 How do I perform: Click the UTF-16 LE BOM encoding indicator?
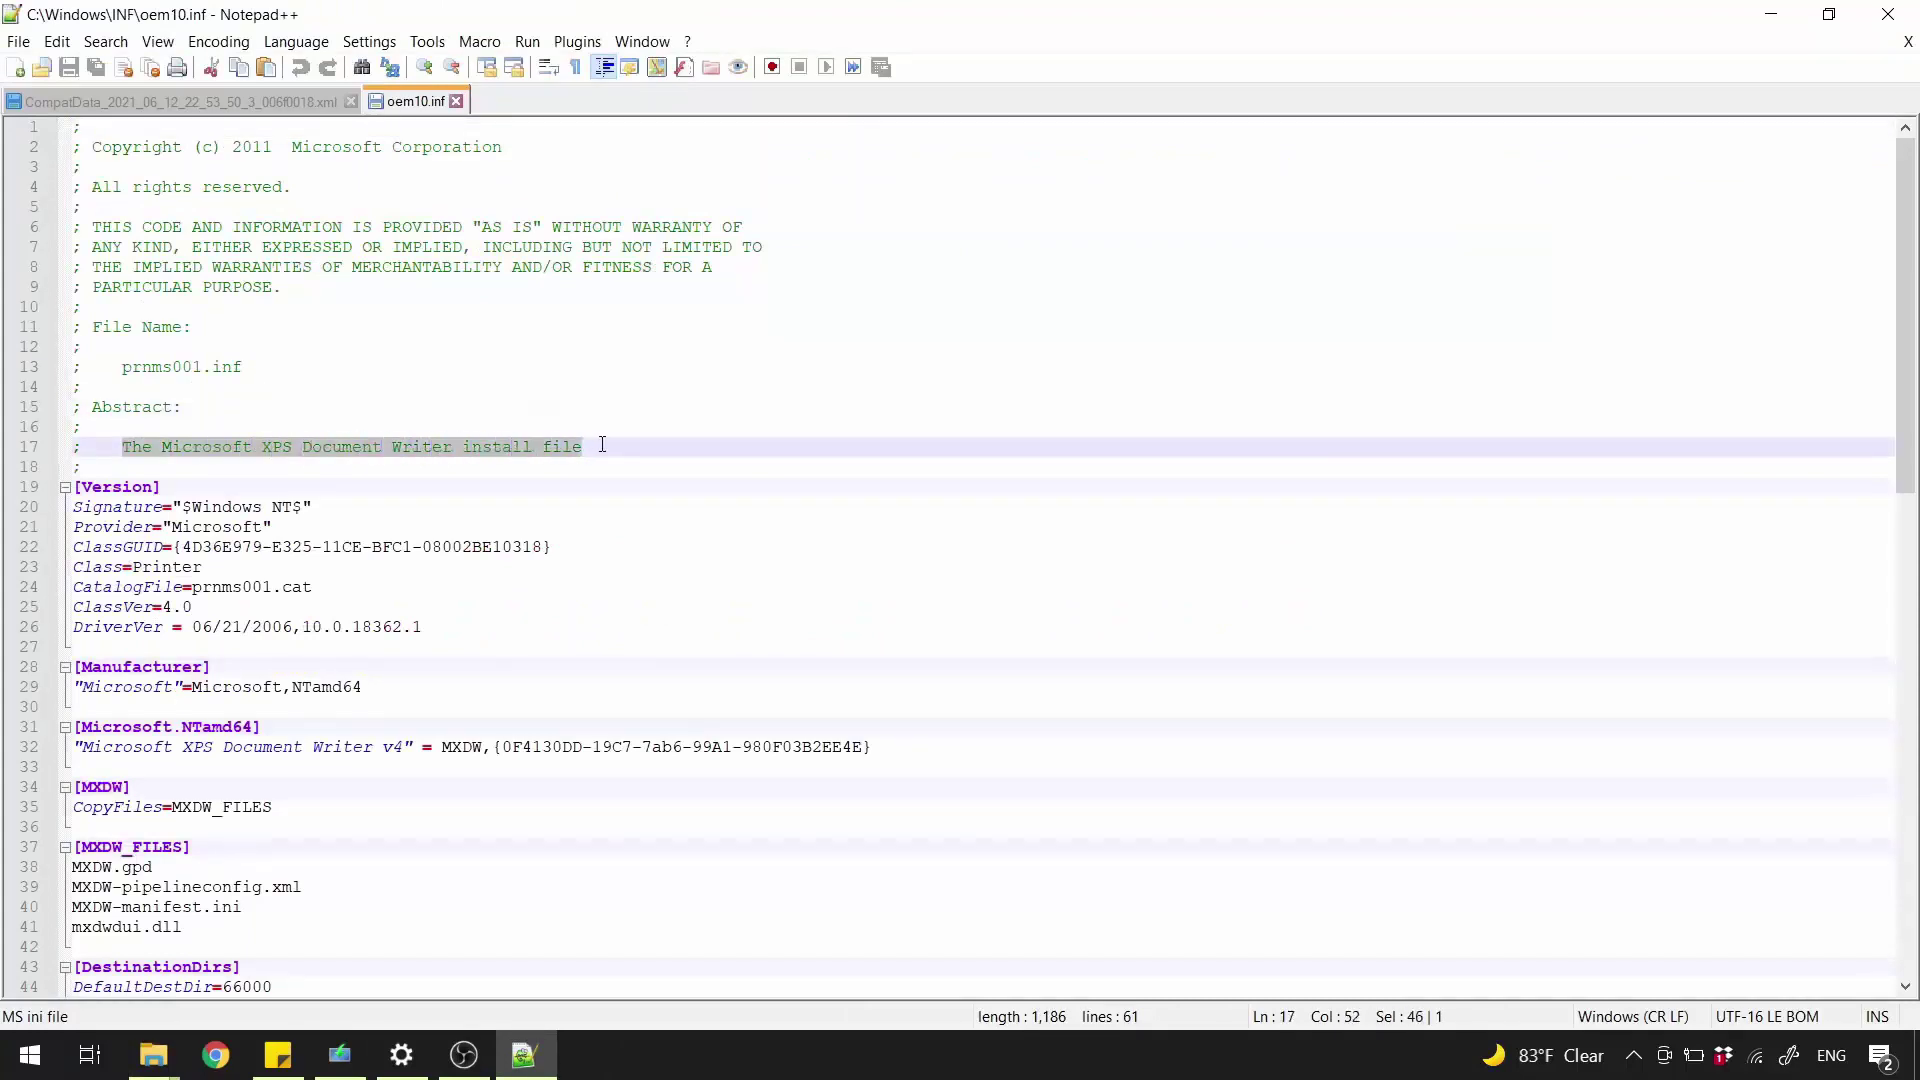point(1767,1015)
